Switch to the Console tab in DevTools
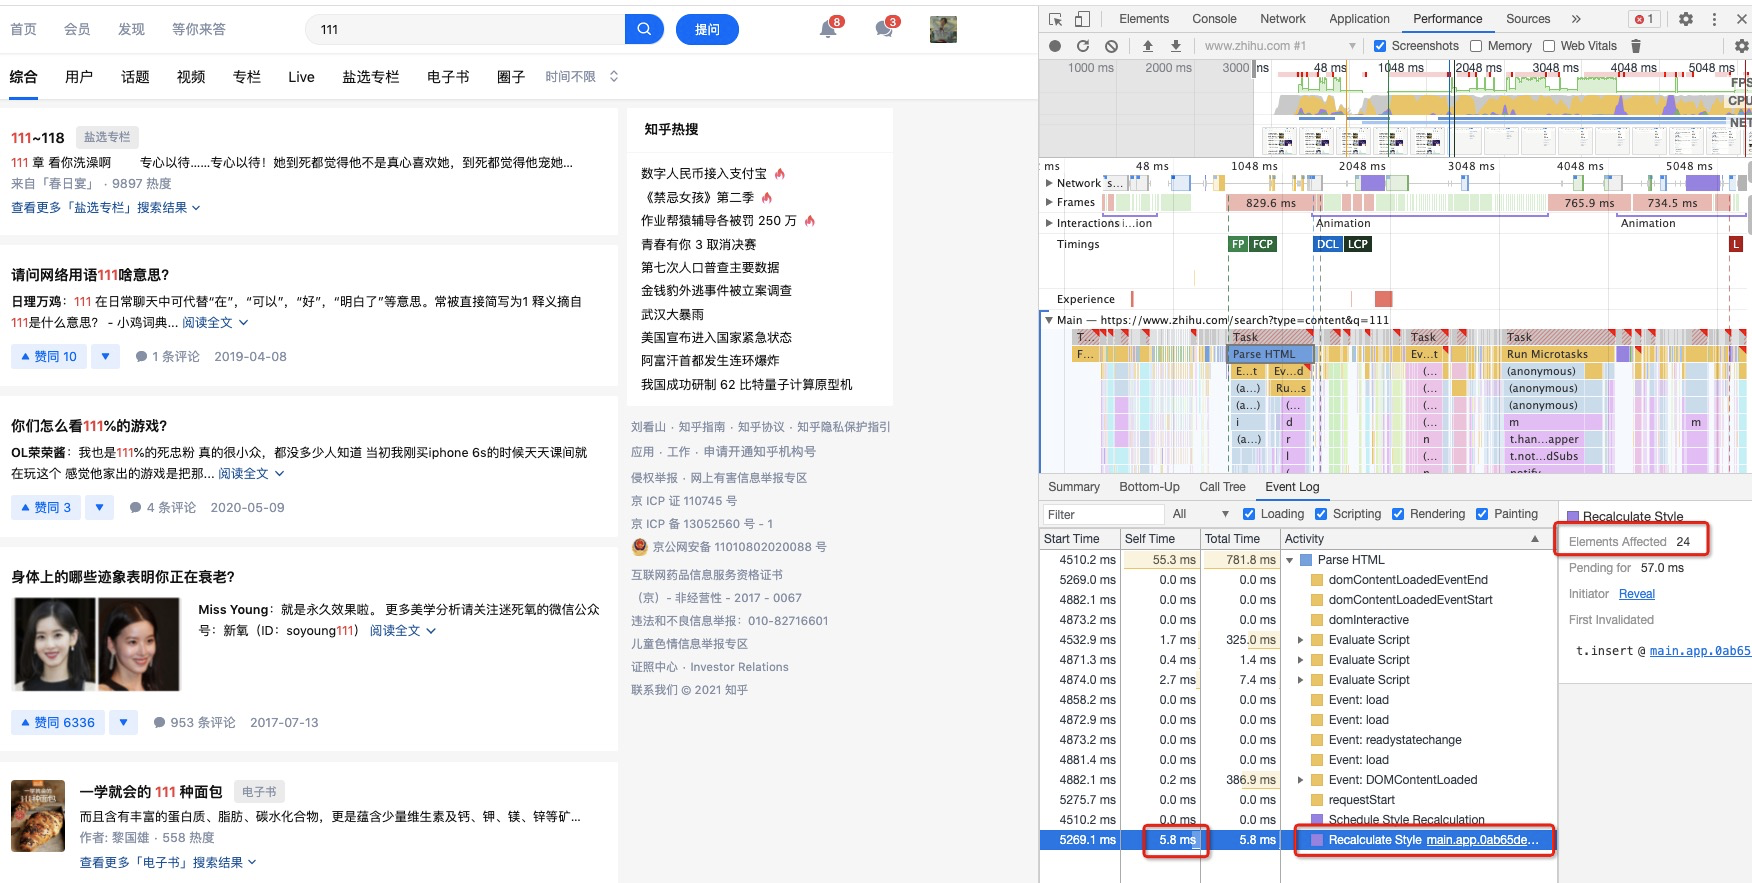Viewport: 1752px width, 883px height. (1214, 19)
